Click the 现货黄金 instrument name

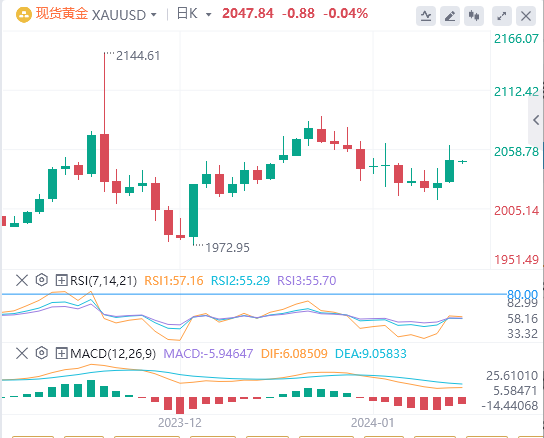[62, 14]
